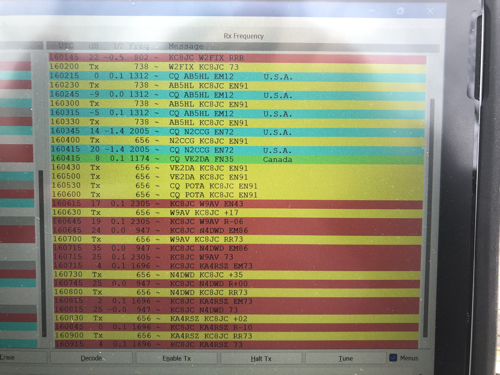Click the Erase button

[20, 357]
